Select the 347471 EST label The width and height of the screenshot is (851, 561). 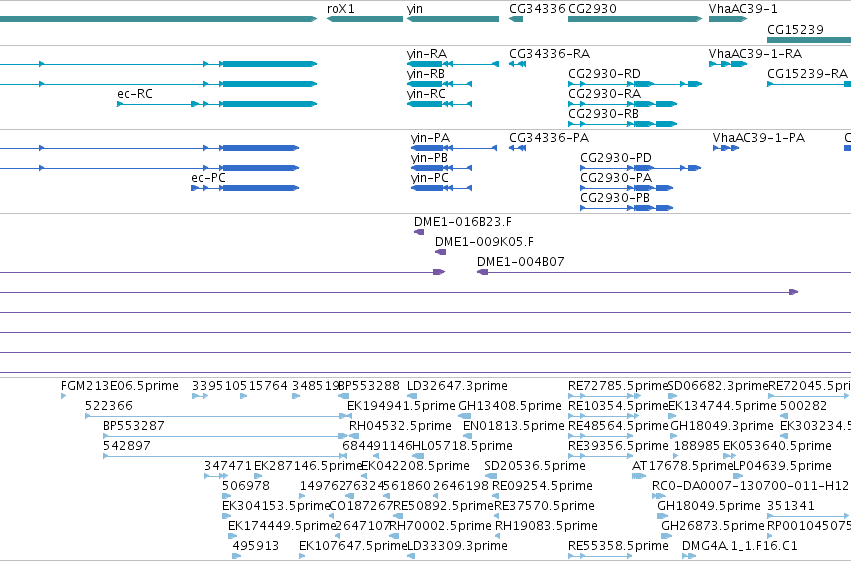[228, 466]
